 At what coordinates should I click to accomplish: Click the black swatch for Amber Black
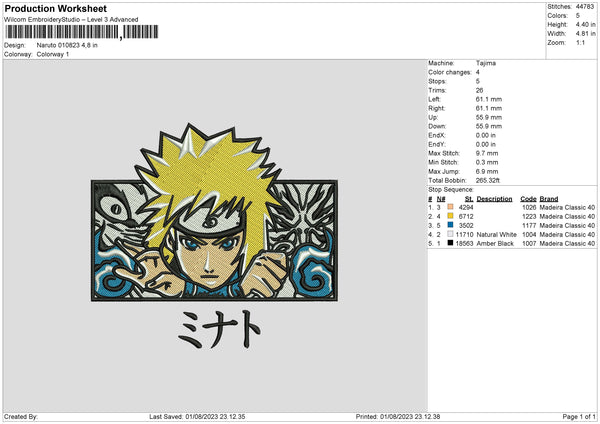coord(450,243)
